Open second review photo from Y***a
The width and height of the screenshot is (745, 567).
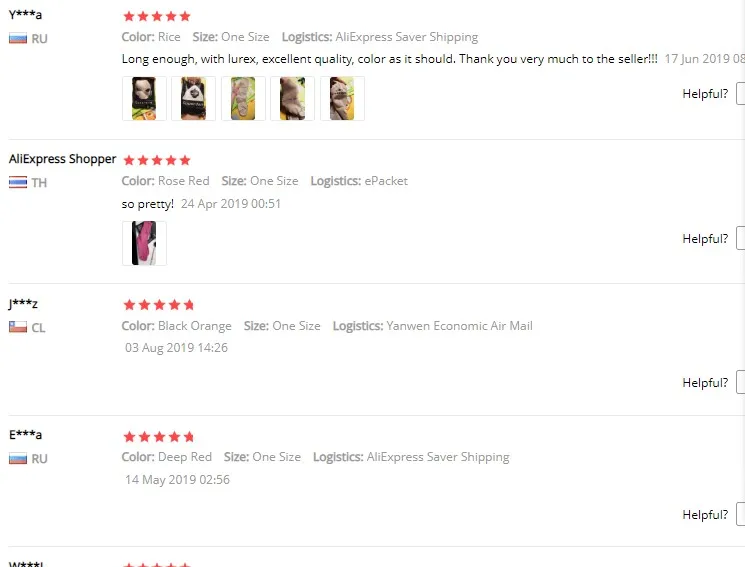pos(193,98)
